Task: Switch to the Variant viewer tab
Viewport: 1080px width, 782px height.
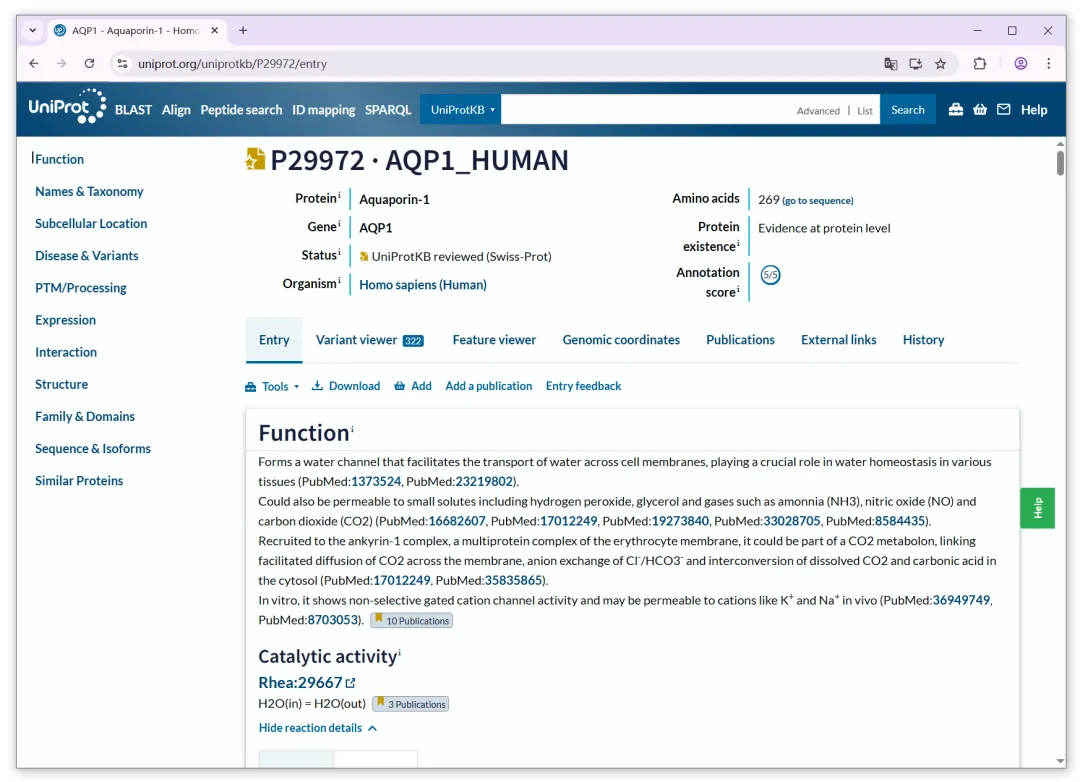Action: (370, 340)
